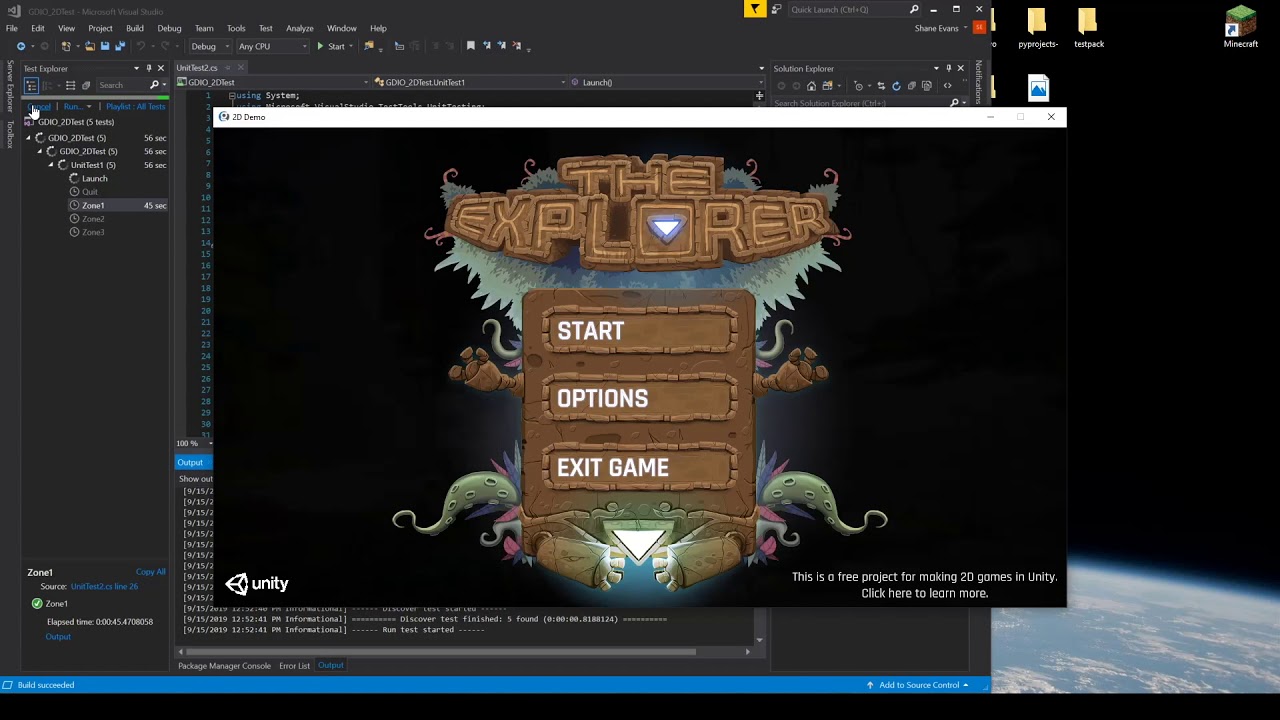Select the Launch test row
Image resolution: width=1280 pixels, height=720 pixels.
(x=118, y=178)
